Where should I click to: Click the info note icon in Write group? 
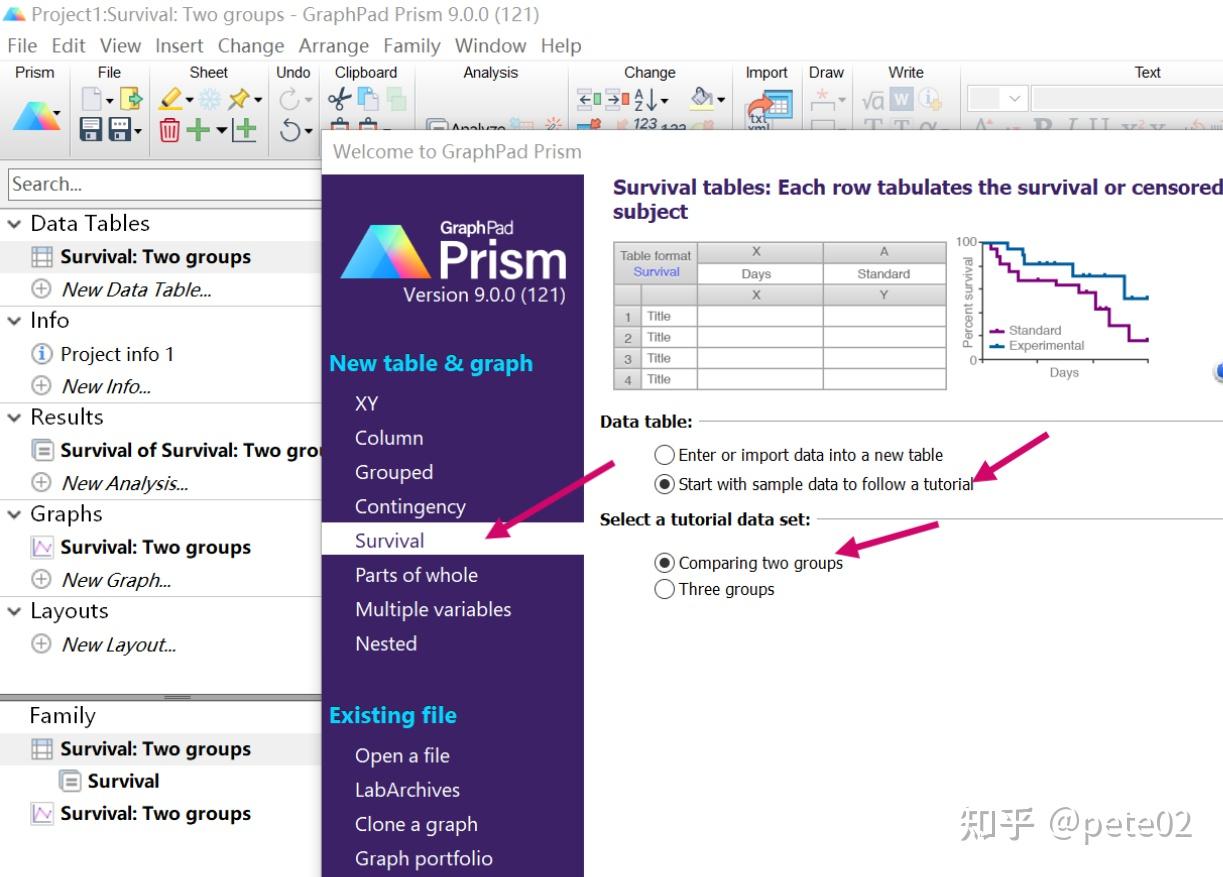point(930,99)
